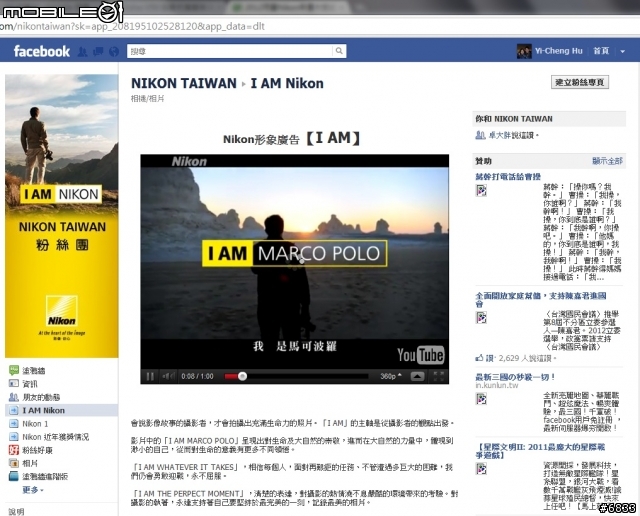Open 相片 photos sidebar tab
The image size is (640, 516).
click(x=30, y=463)
